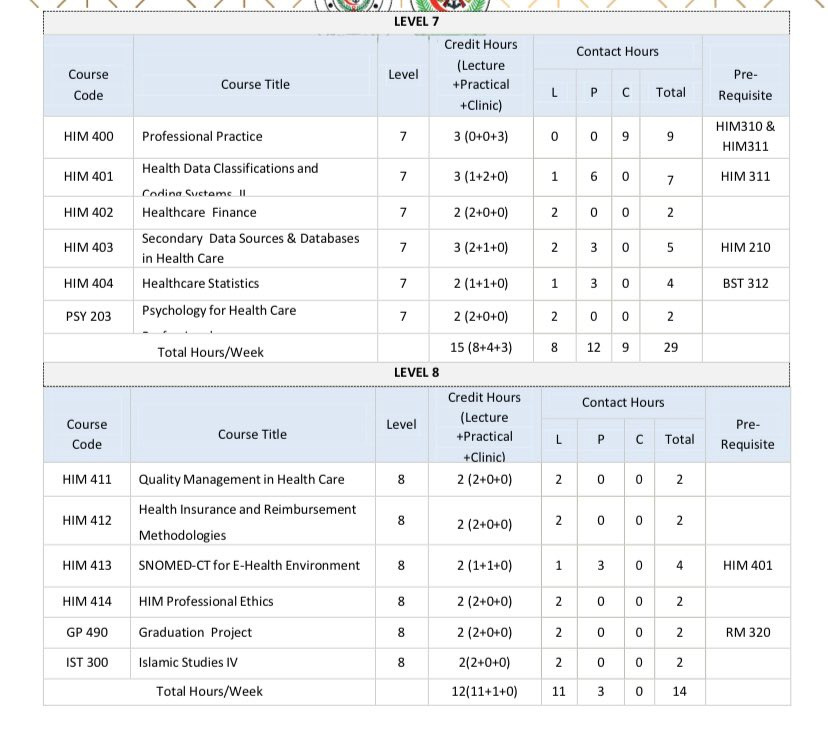828x737 pixels.
Task: Select course code GP 490
Action: pyautogui.click(x=87, y=632)
